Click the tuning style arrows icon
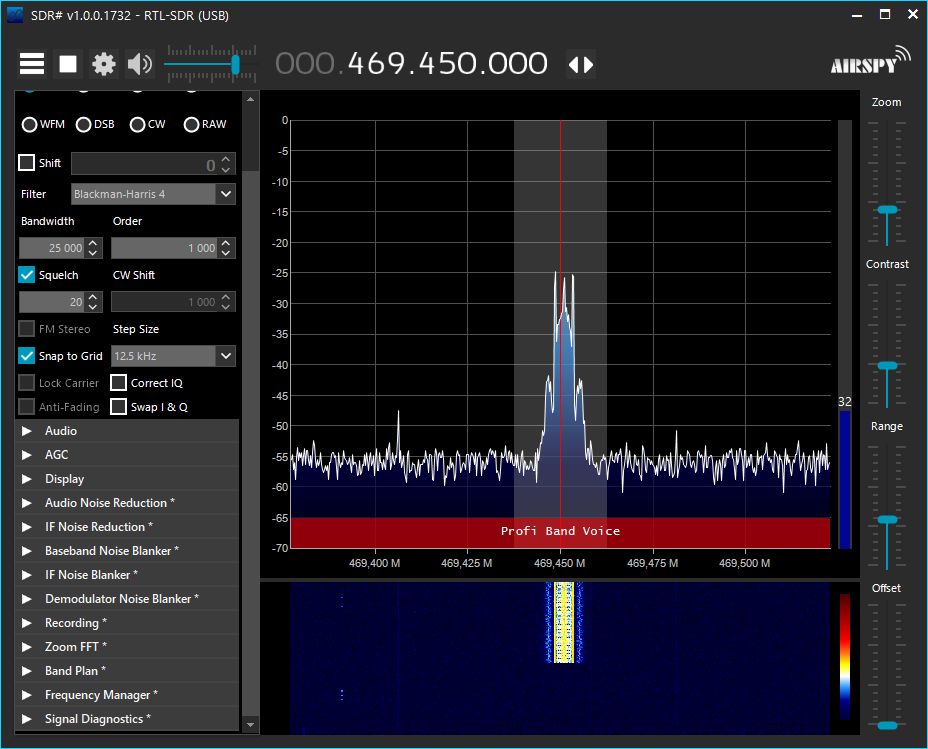The image size is (928, 749). tap(581, 64)
